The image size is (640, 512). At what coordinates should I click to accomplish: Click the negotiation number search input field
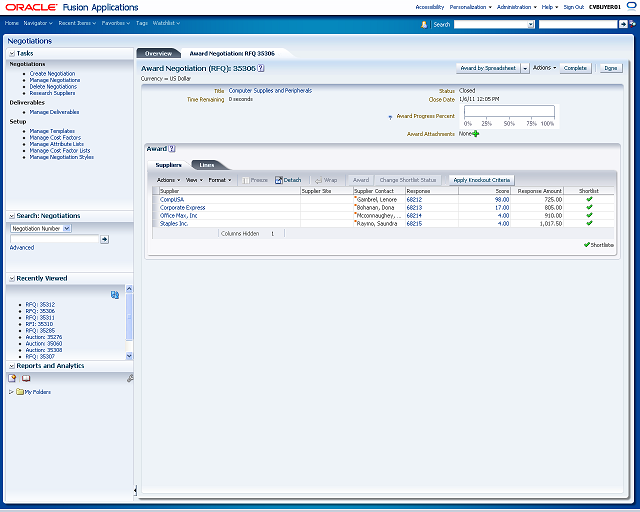click(54, 239)
